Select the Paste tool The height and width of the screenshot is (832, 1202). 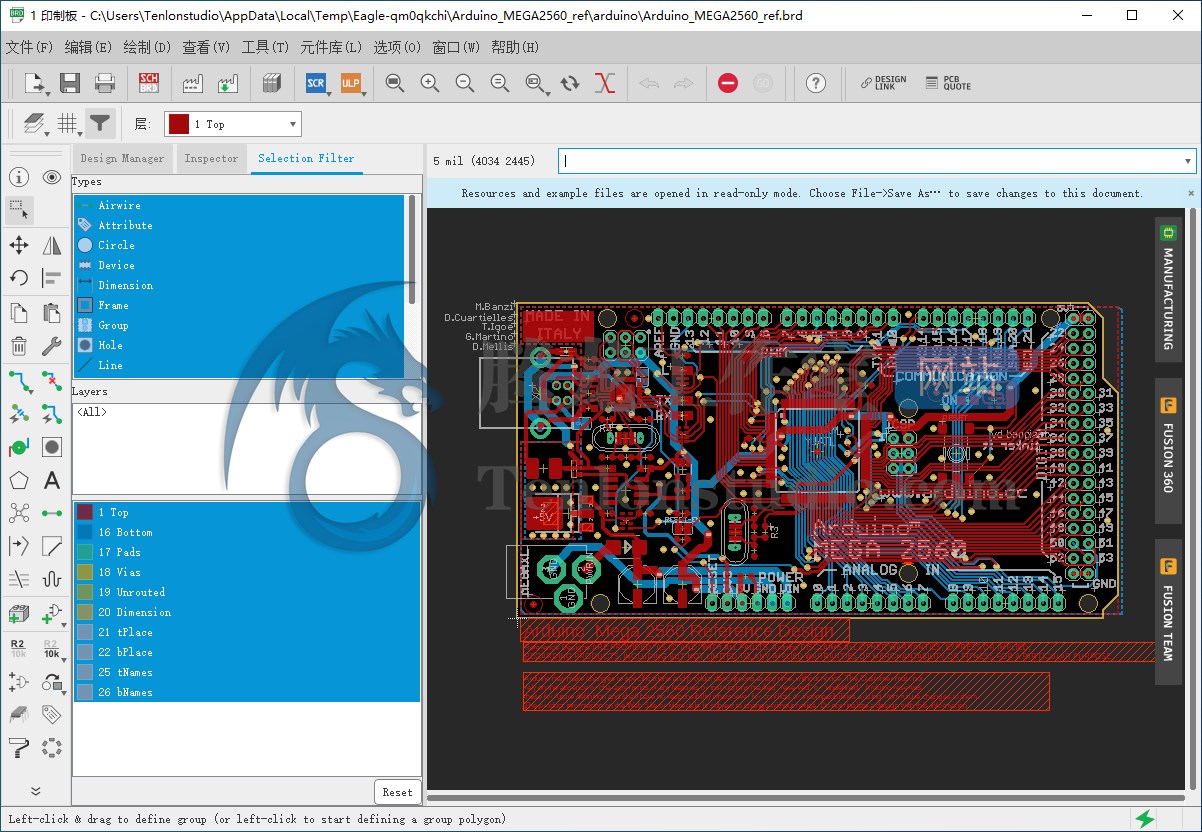tap(52, 313)
